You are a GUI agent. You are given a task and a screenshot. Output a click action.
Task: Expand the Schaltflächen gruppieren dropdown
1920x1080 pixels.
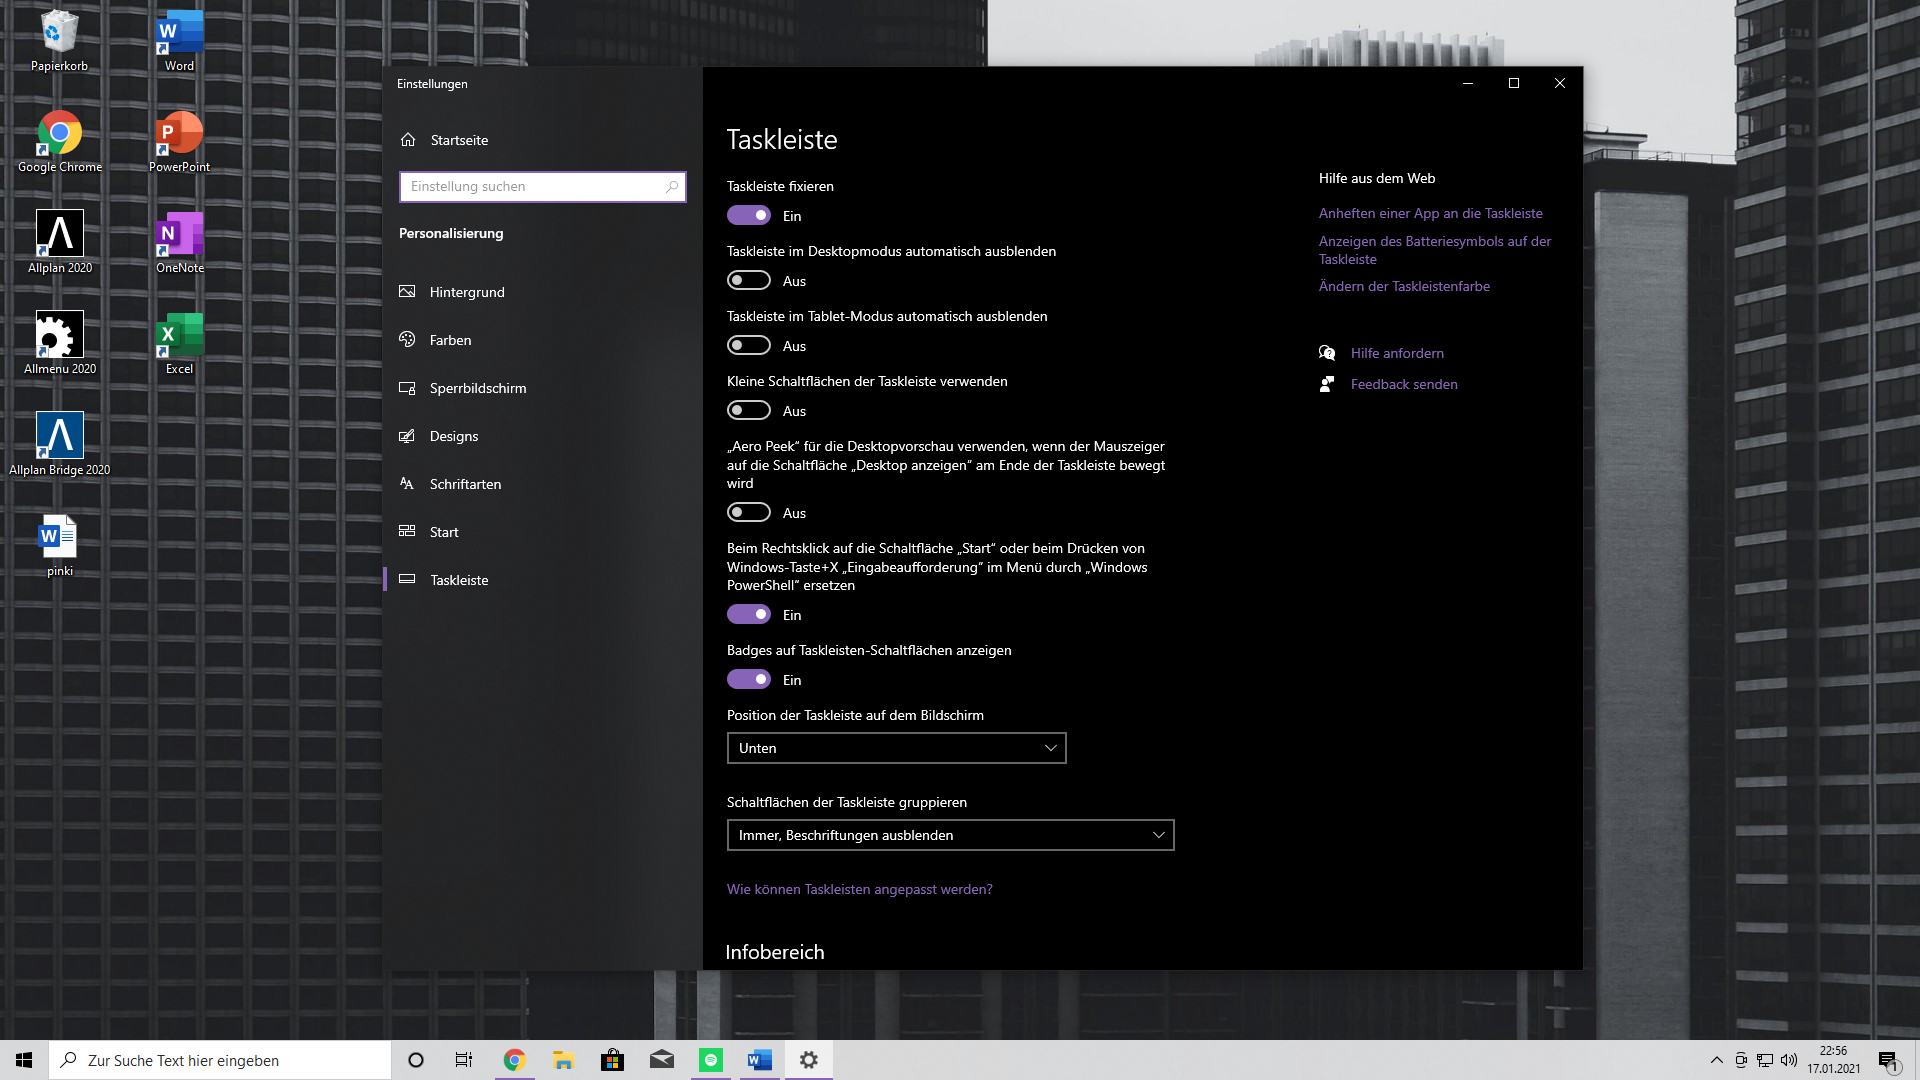(950, 835)
